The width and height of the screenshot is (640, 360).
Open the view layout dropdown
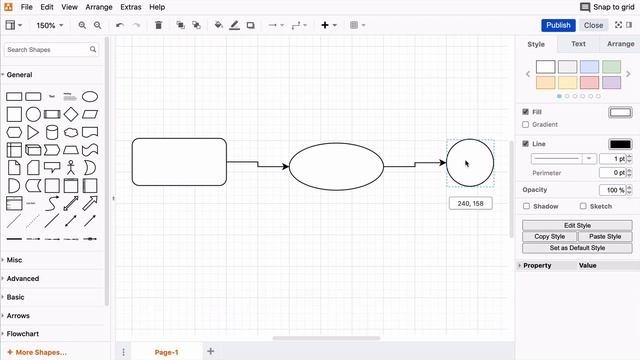coord(13,25)
